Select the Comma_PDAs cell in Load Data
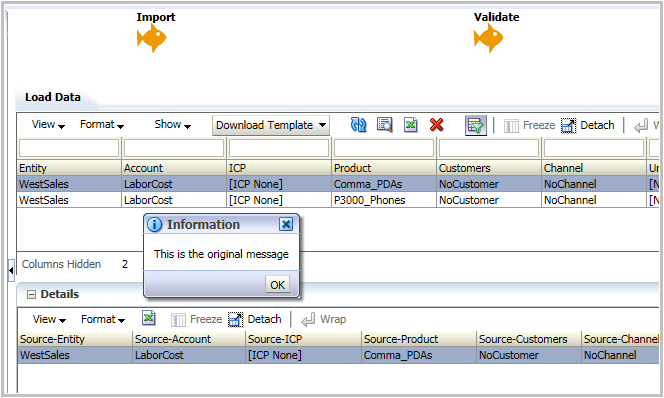The width and height of the screenshot is (664, 398). click(384, 184)
